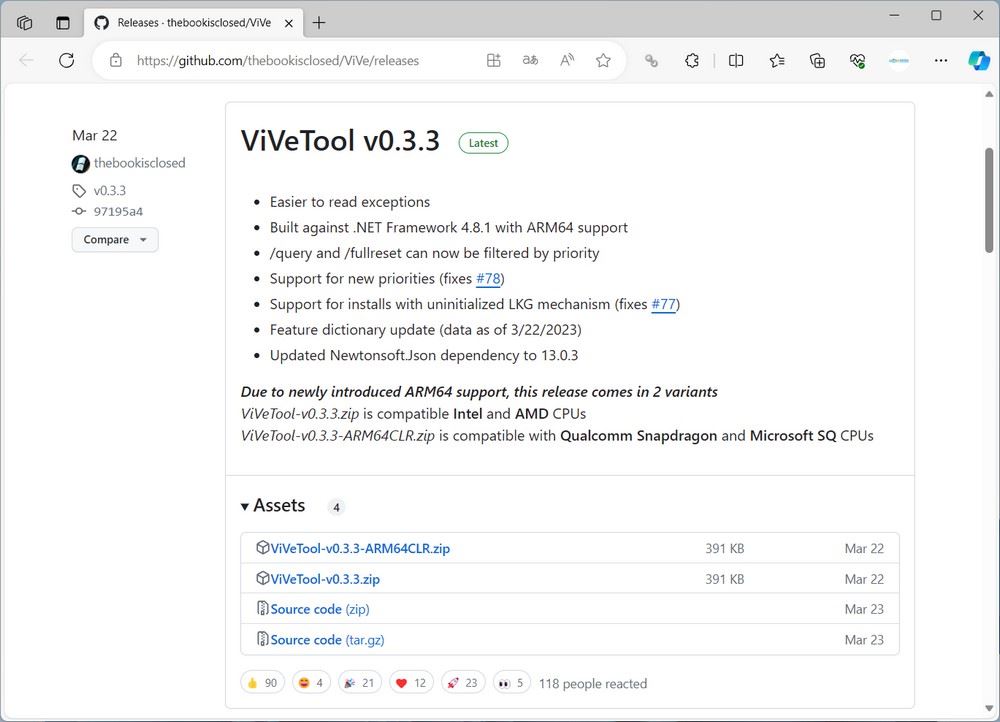
Task: Click the link icon in the toolbar
Action: coord(651,61)
